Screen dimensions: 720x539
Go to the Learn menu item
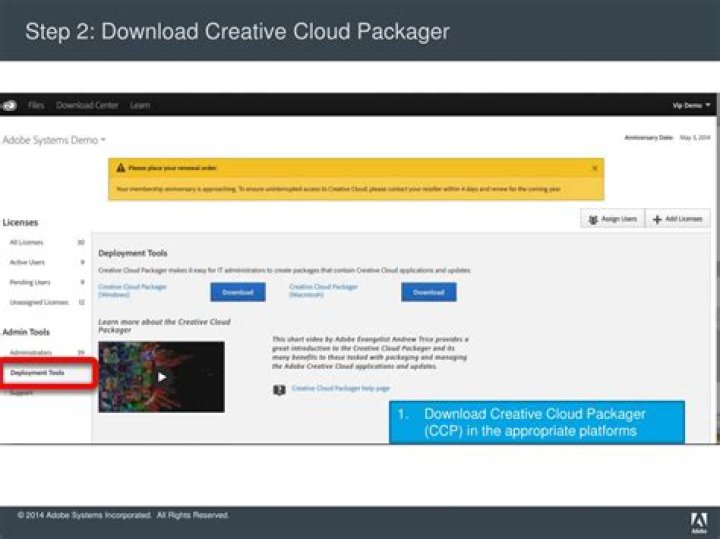pos(140,105)
